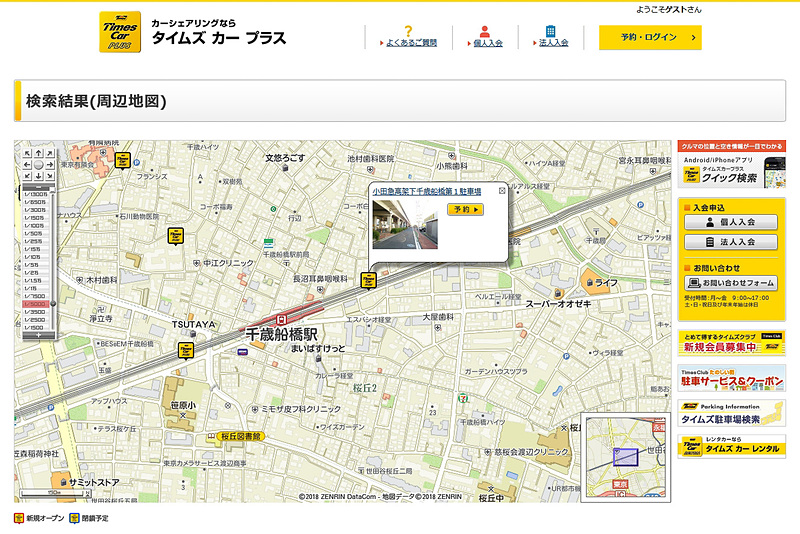Viewport: 800px width, 534px height.
Task: Click the 予約・ログイン button
Action: 650,37
